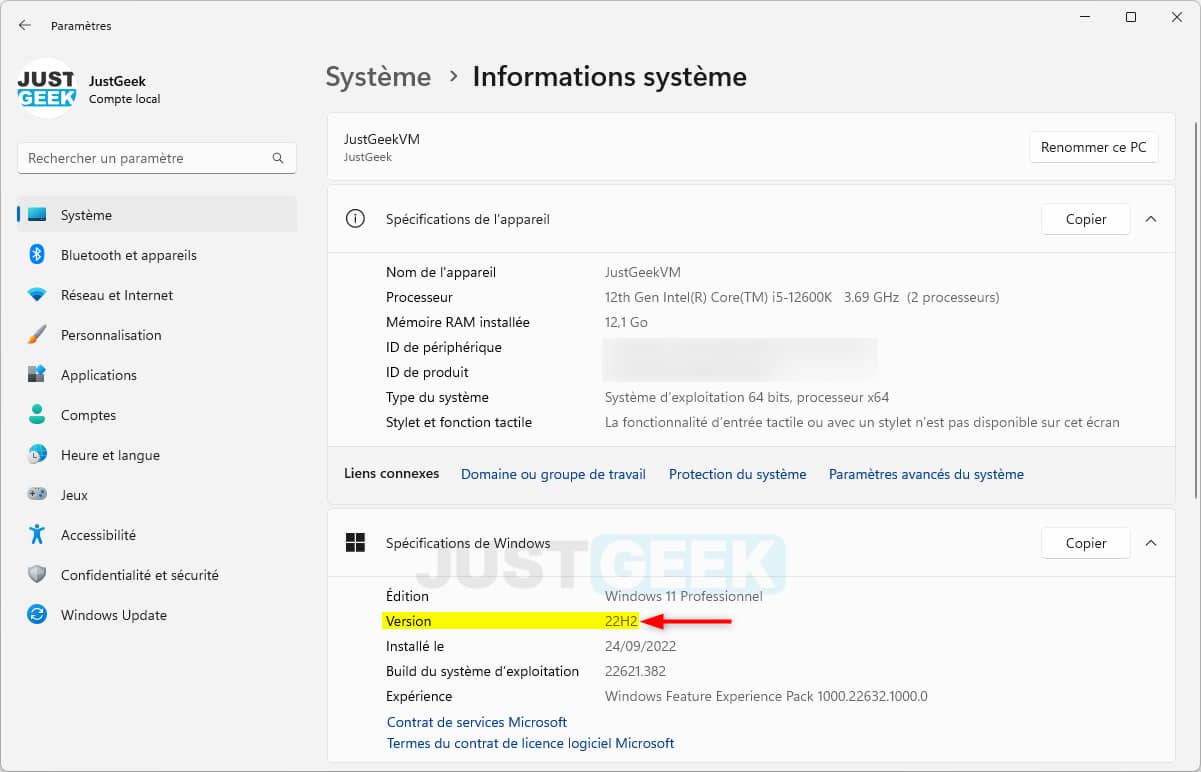
Task: Select the installed RAM value 12,1 Go
Action: click(627, 322)
